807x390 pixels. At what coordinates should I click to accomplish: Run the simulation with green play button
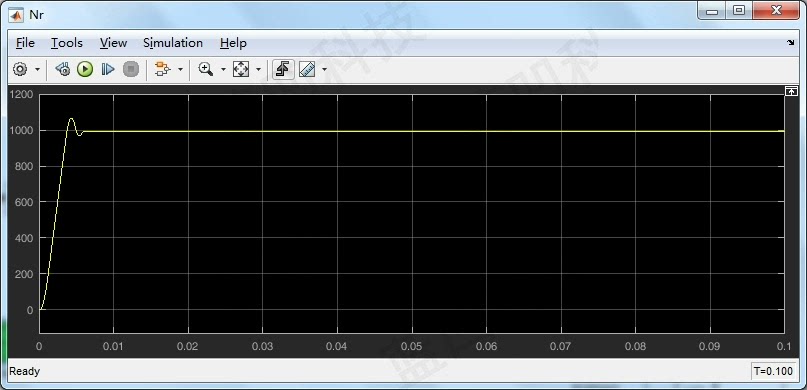tap(85, 69)
